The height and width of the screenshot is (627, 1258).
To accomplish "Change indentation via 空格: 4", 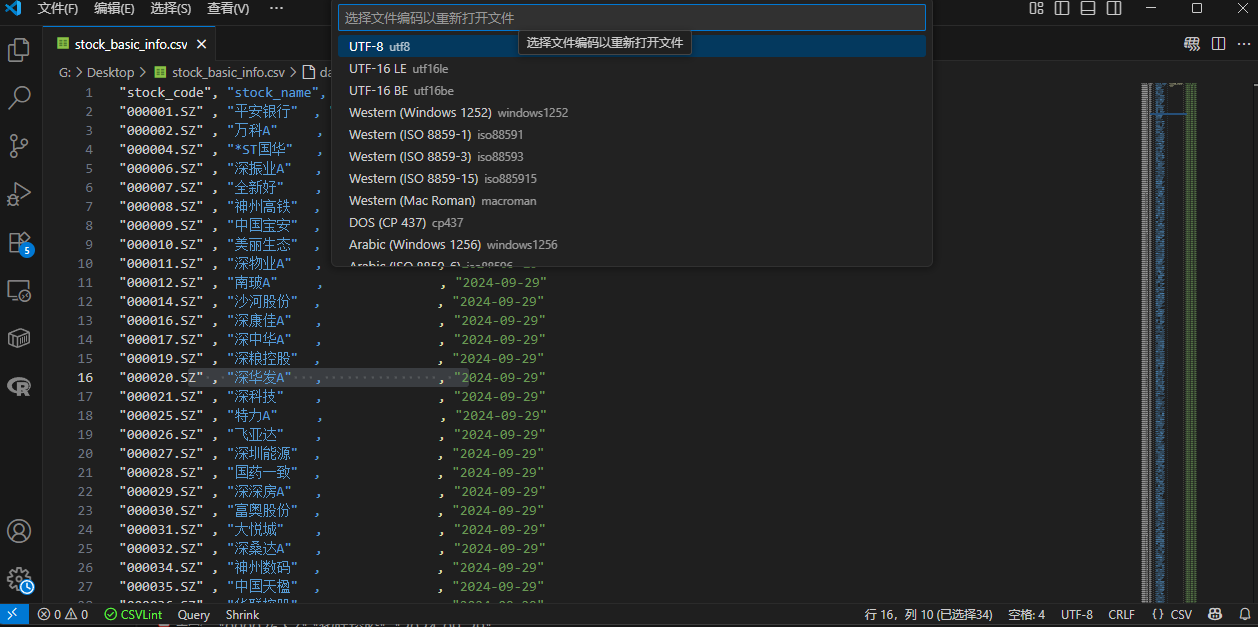I will click(1026, 615).
